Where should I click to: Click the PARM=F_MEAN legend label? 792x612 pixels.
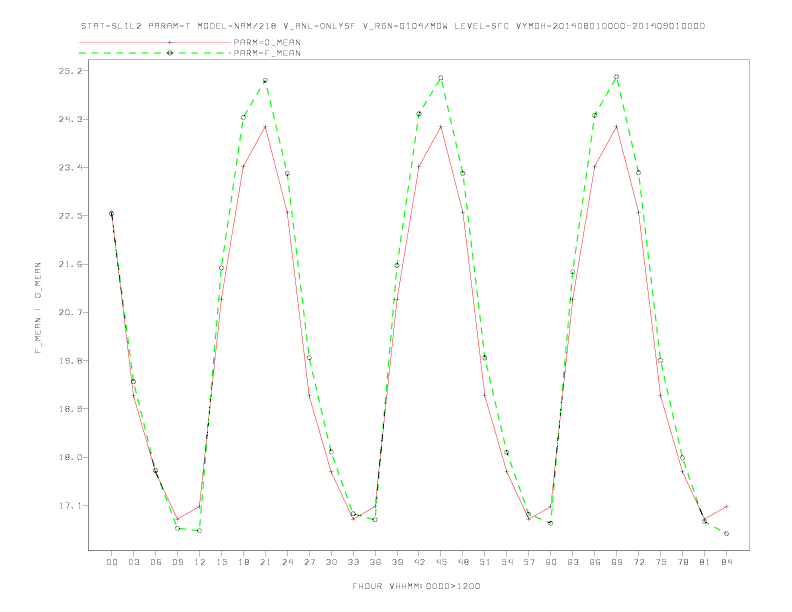267,53
